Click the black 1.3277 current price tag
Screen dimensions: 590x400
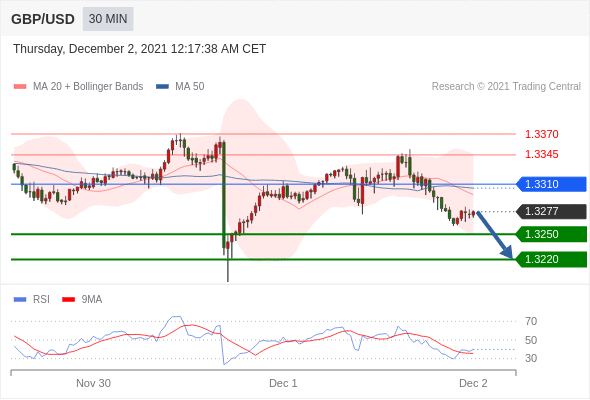click(x=552, y=211)
